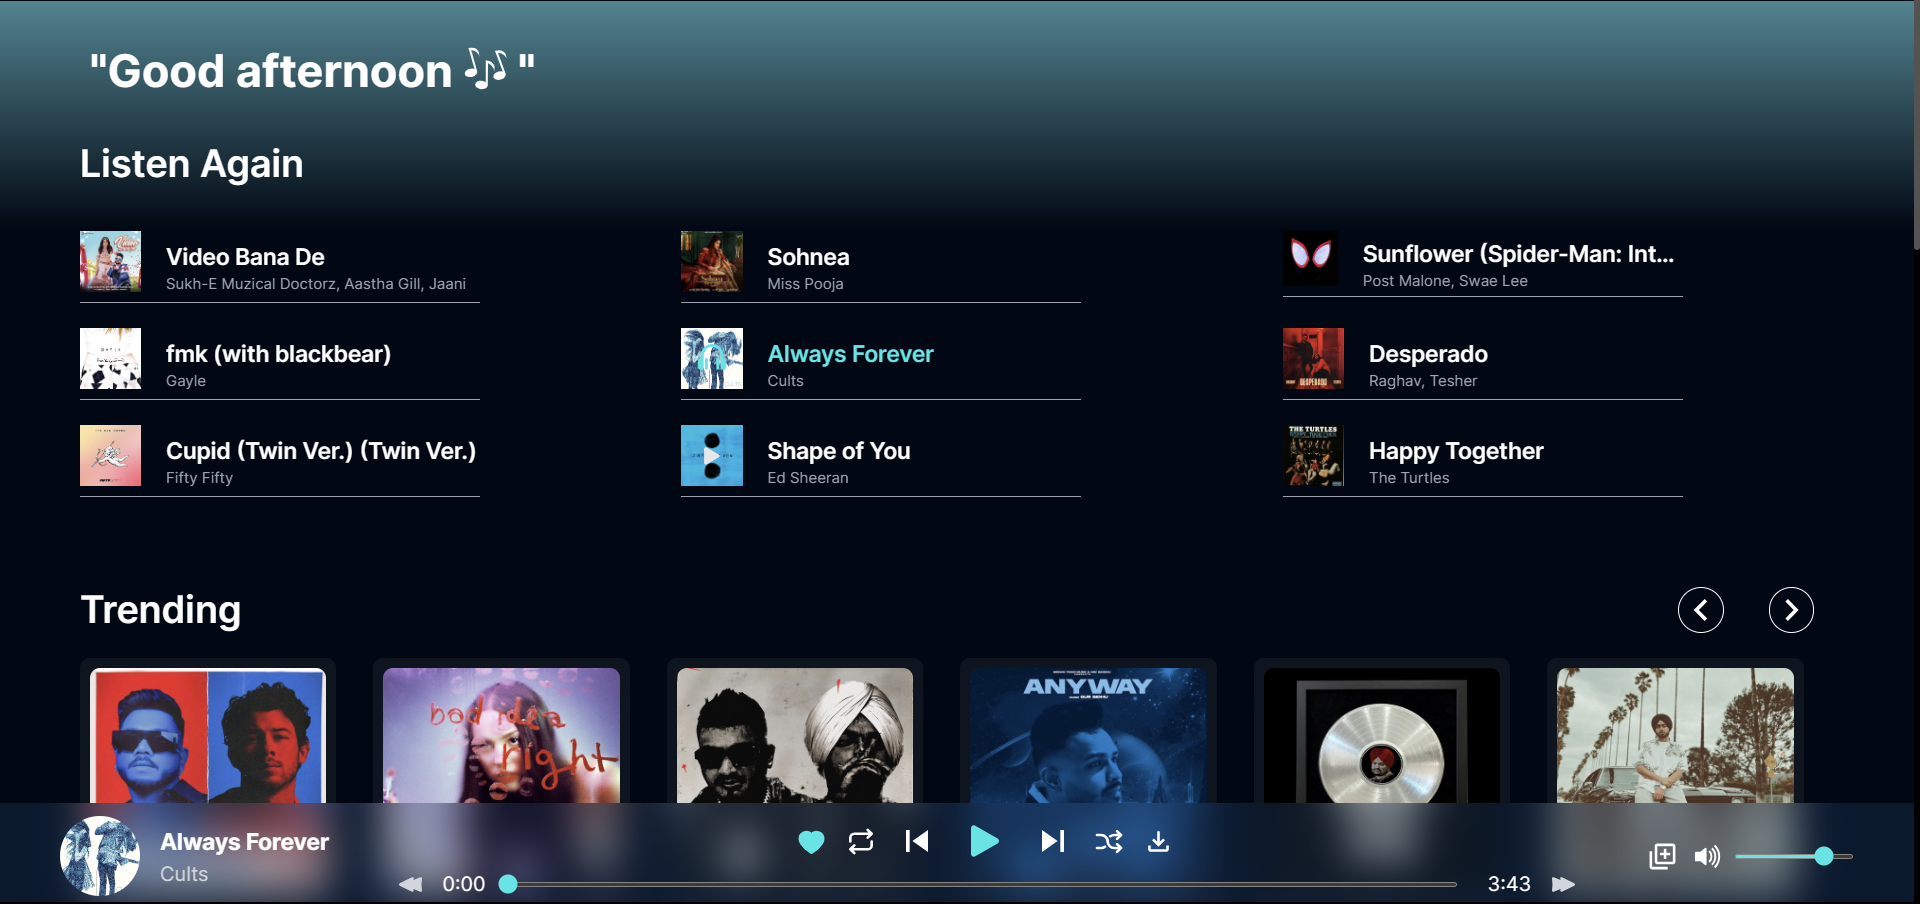Play song title Video Bana De
The height and width of the screenshot is (904, 1920).
(245, 257)
